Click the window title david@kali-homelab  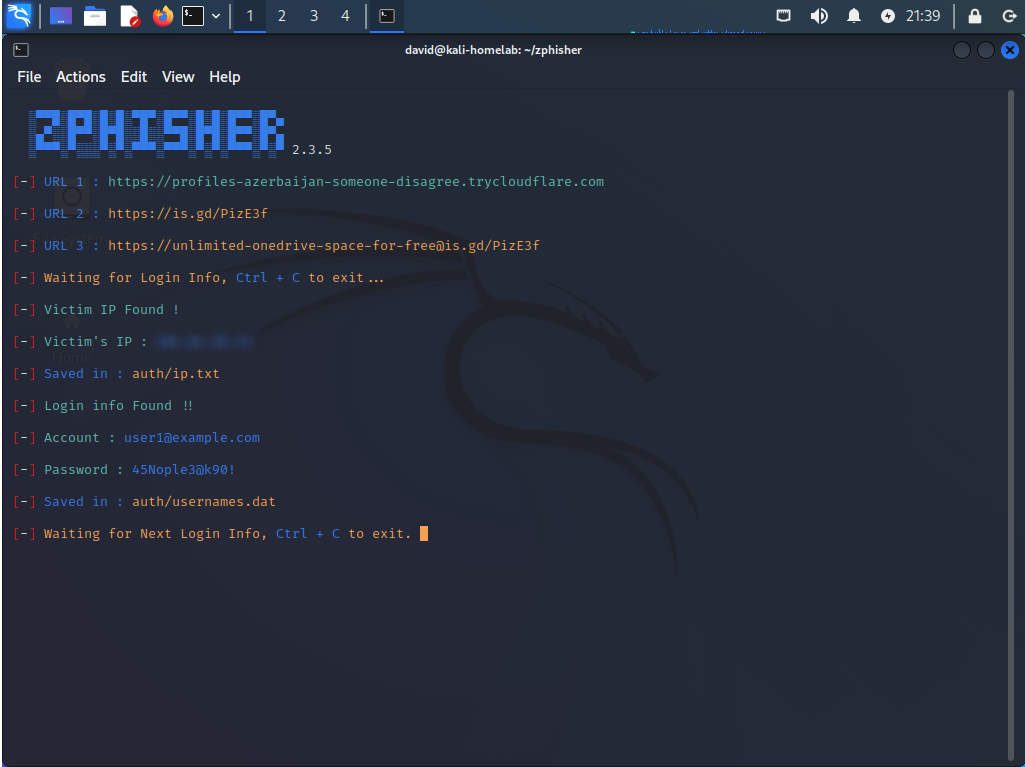tap(493, 50)
